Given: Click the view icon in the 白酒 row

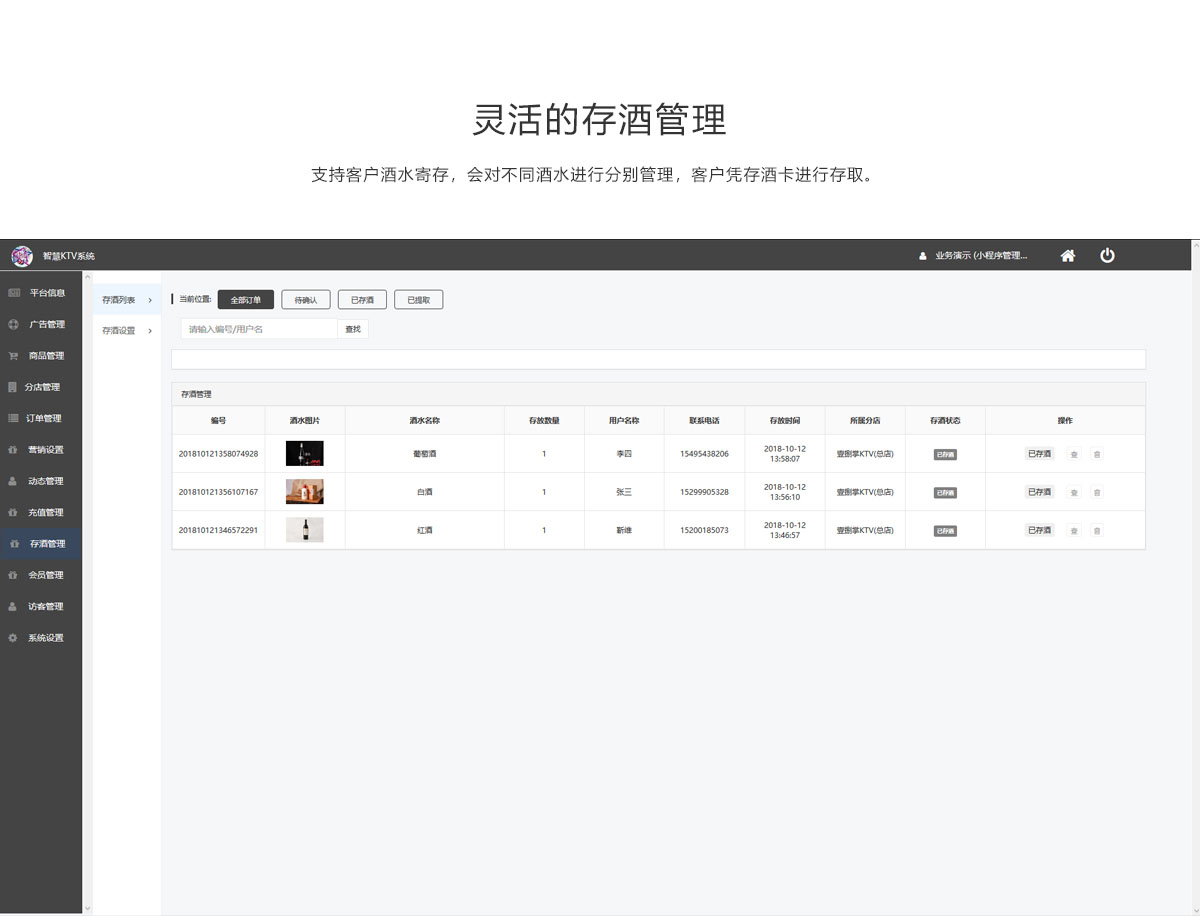Looking at the screenshot, I should point(1074,492).
